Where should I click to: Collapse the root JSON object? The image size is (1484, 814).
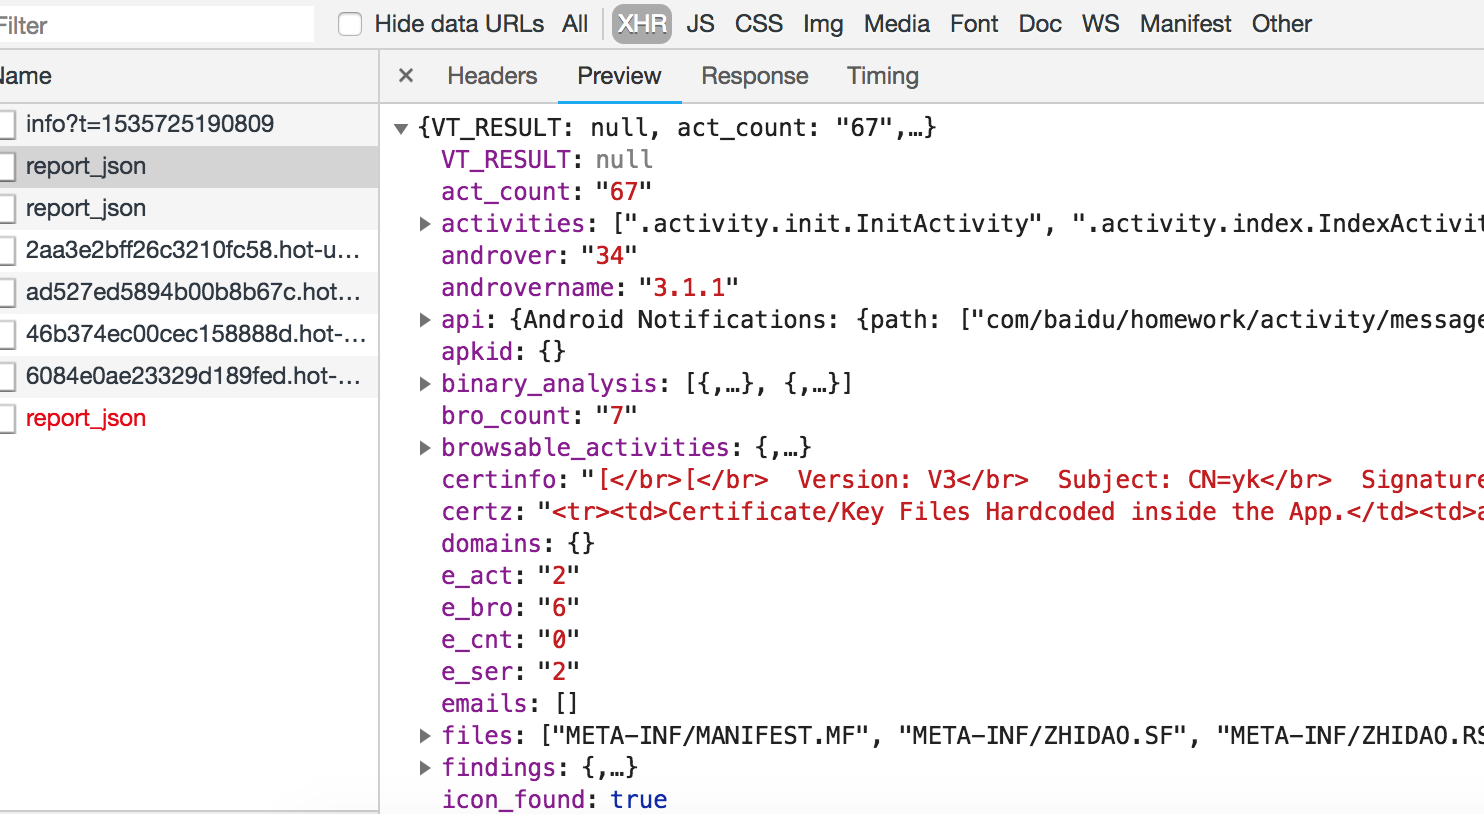(401, 127)
